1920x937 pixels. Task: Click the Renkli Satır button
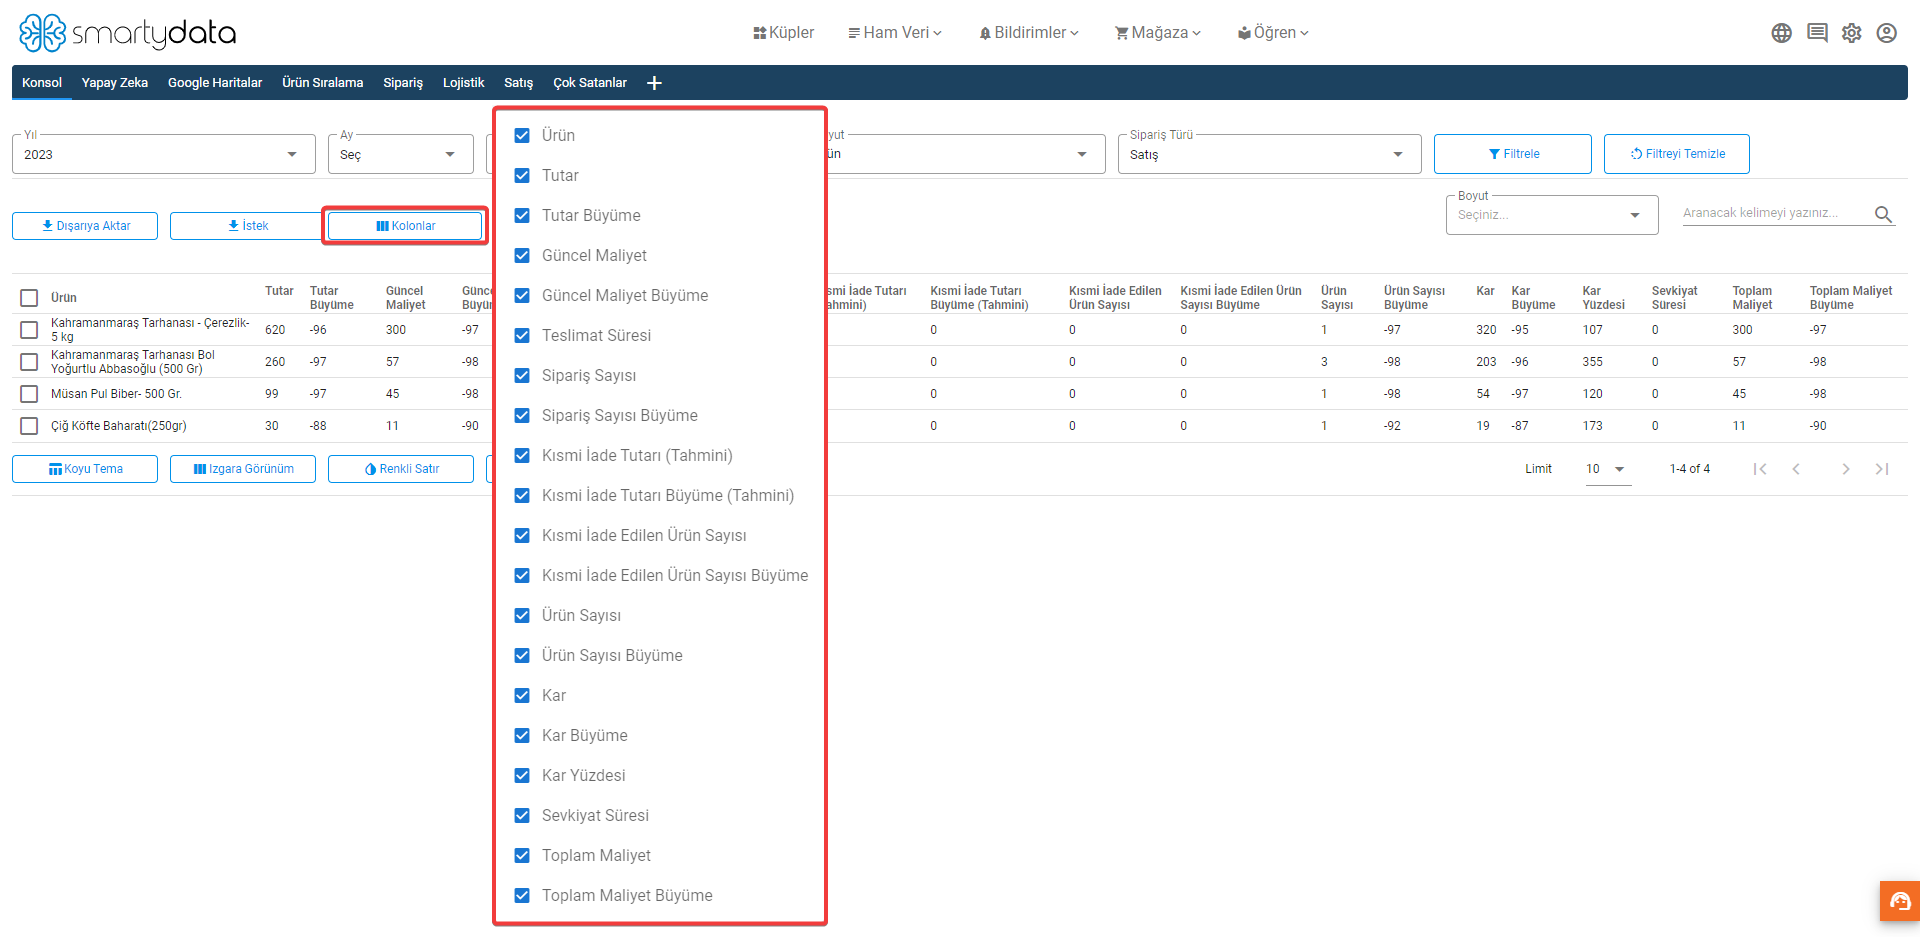[x=401, y=469]
